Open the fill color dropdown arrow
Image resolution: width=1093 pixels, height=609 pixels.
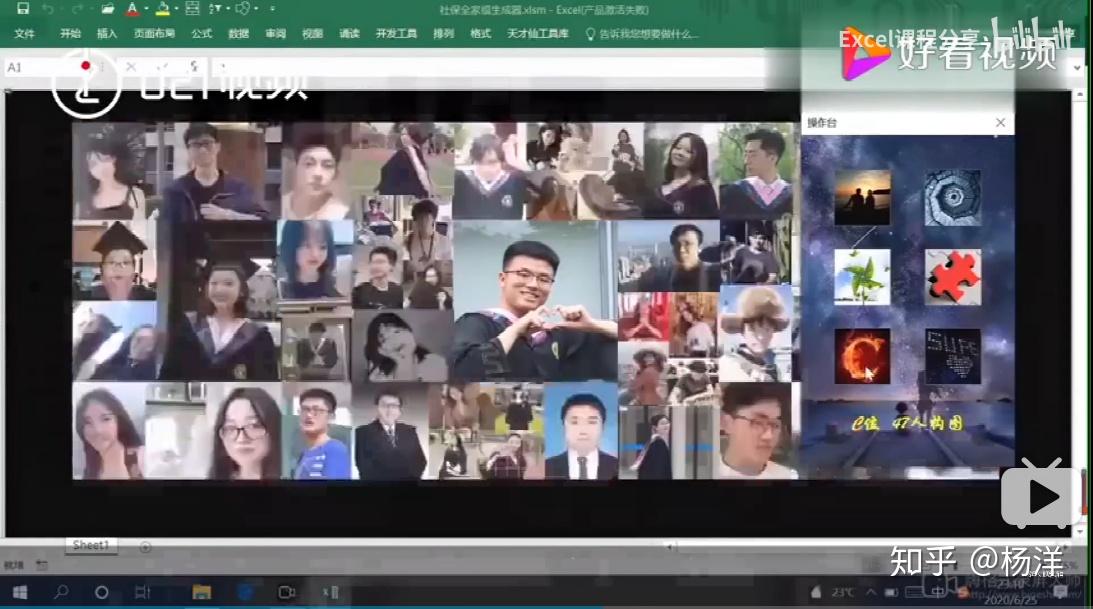pos(177,8)
